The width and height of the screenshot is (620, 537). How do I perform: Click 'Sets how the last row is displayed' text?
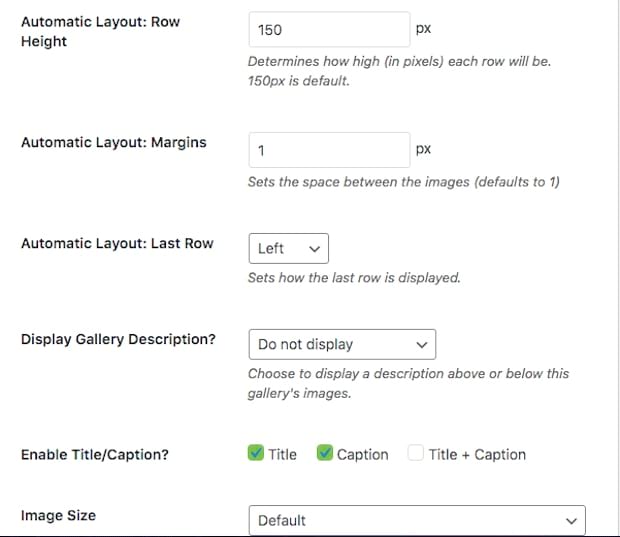click(354, 277)
